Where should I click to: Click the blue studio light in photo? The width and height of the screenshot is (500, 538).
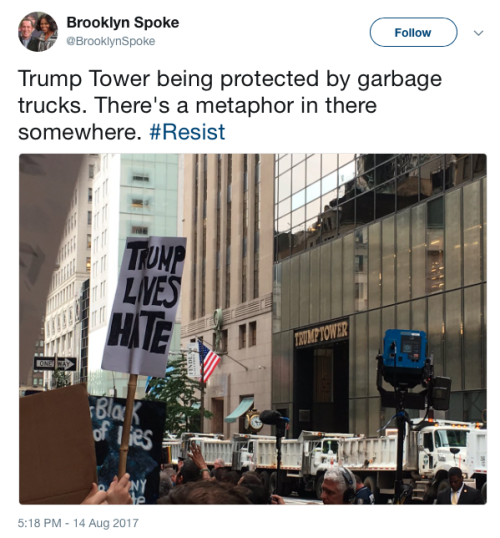pyautogui.click(x=405, y=349)
